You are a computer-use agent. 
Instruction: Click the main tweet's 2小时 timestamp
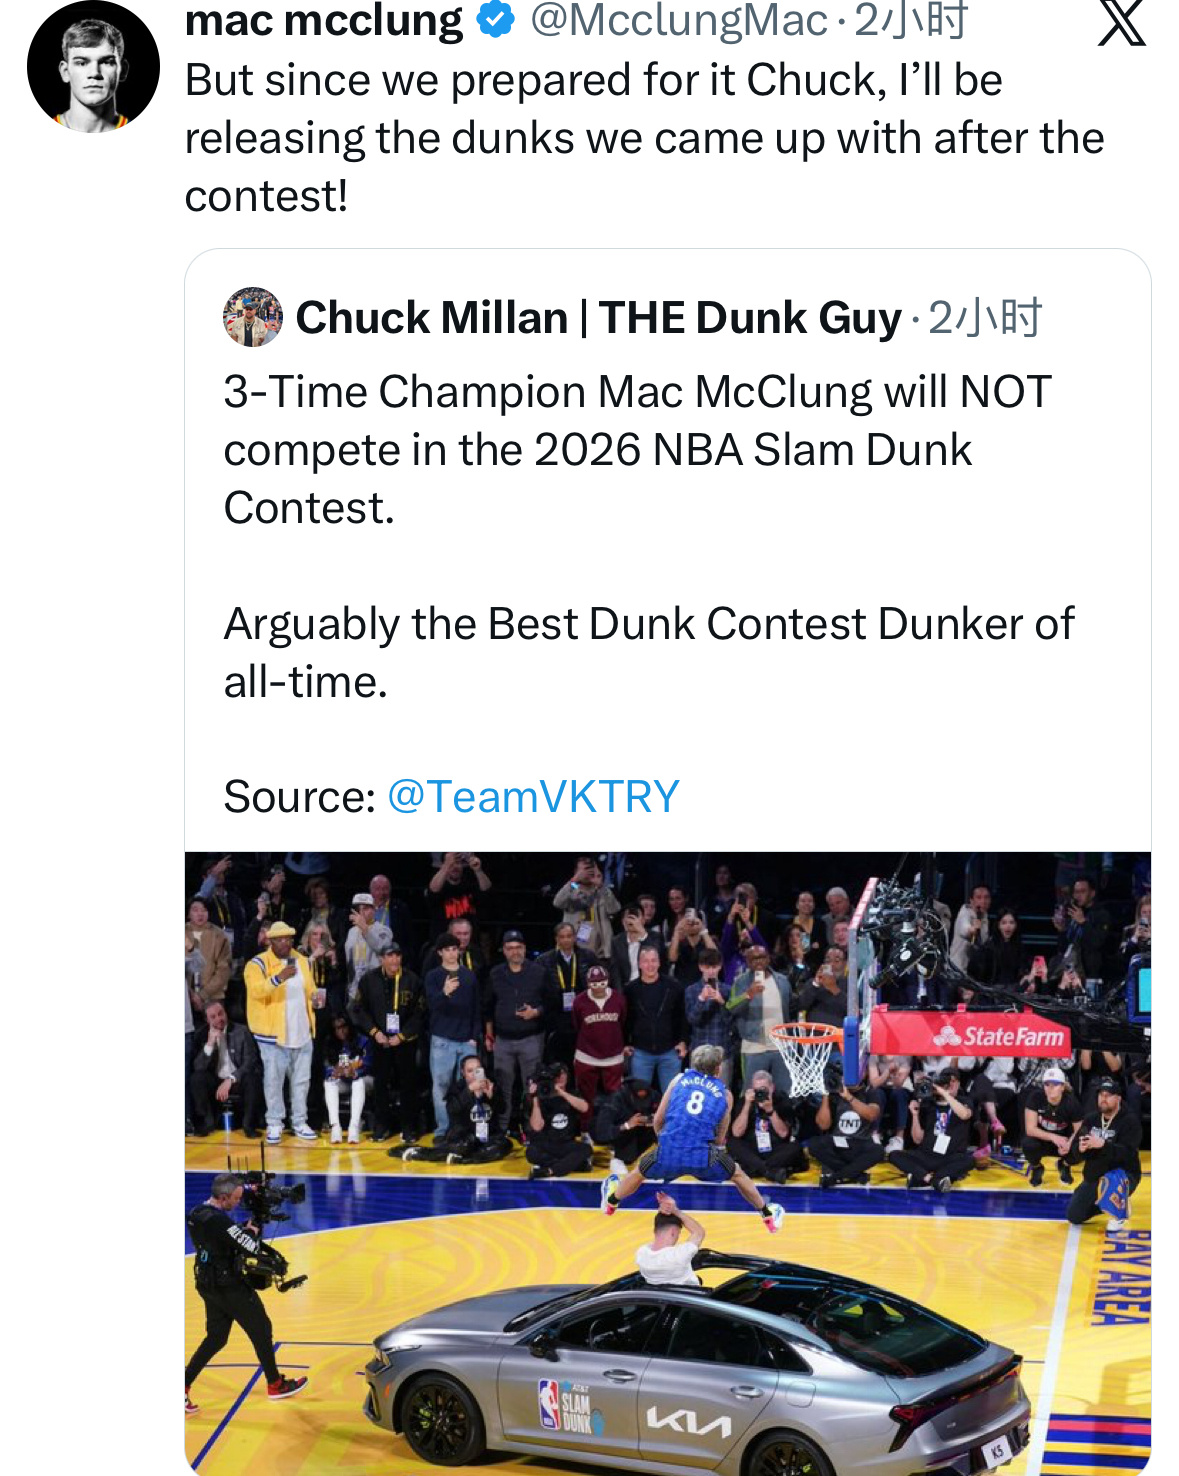click(x=910, y=20)
